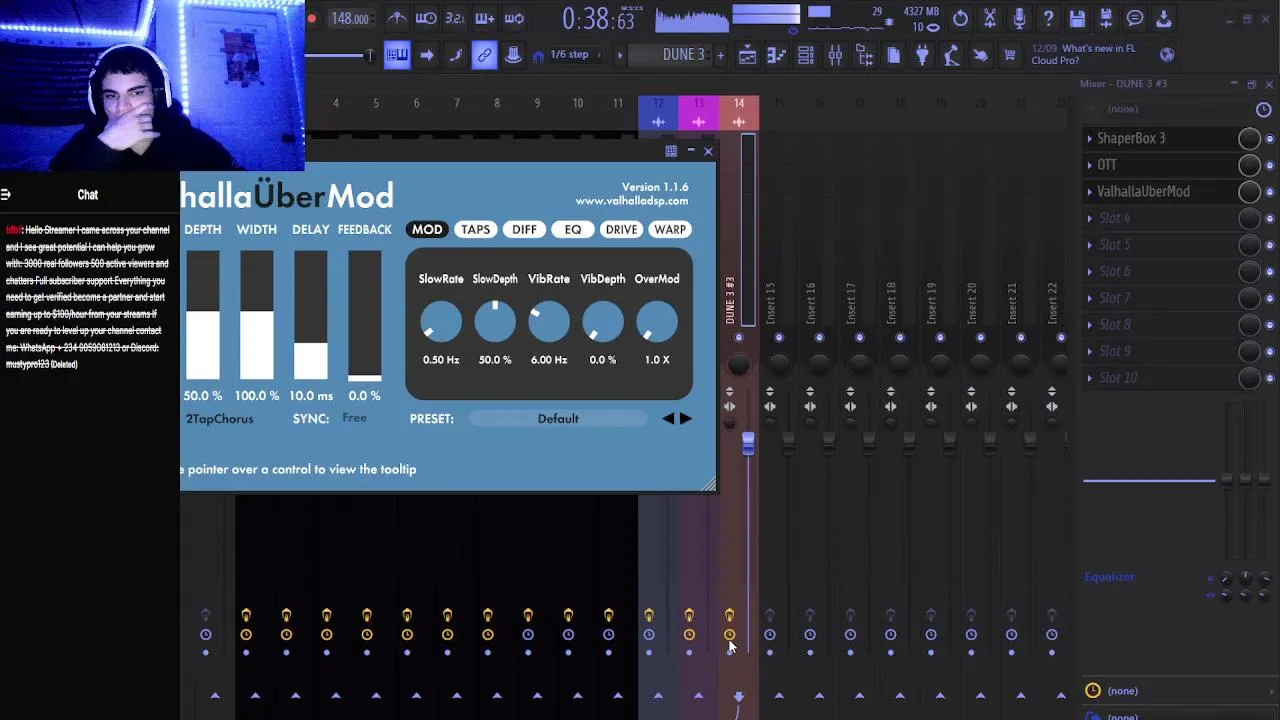This screenshot has width=1280, height=720.
Task: Open the project info speech bubble icon
Action: point(1135,18)
